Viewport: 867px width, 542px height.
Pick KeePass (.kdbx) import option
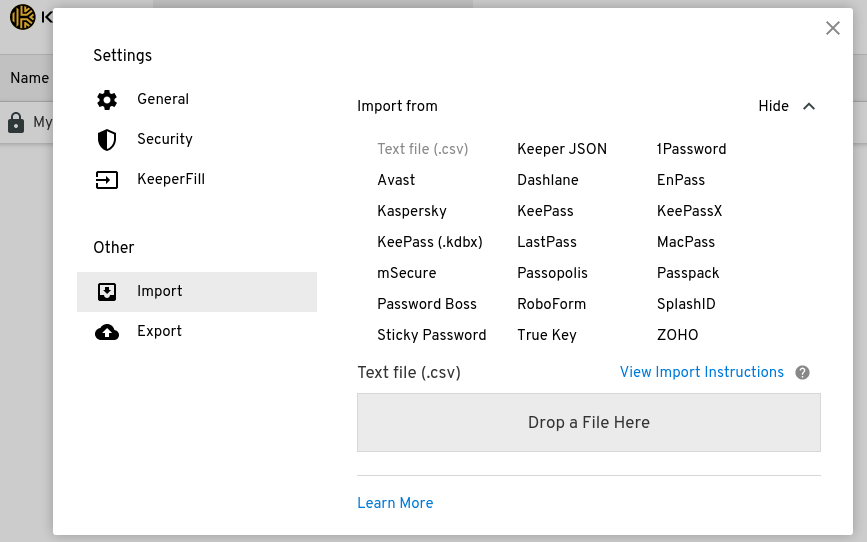429,242
